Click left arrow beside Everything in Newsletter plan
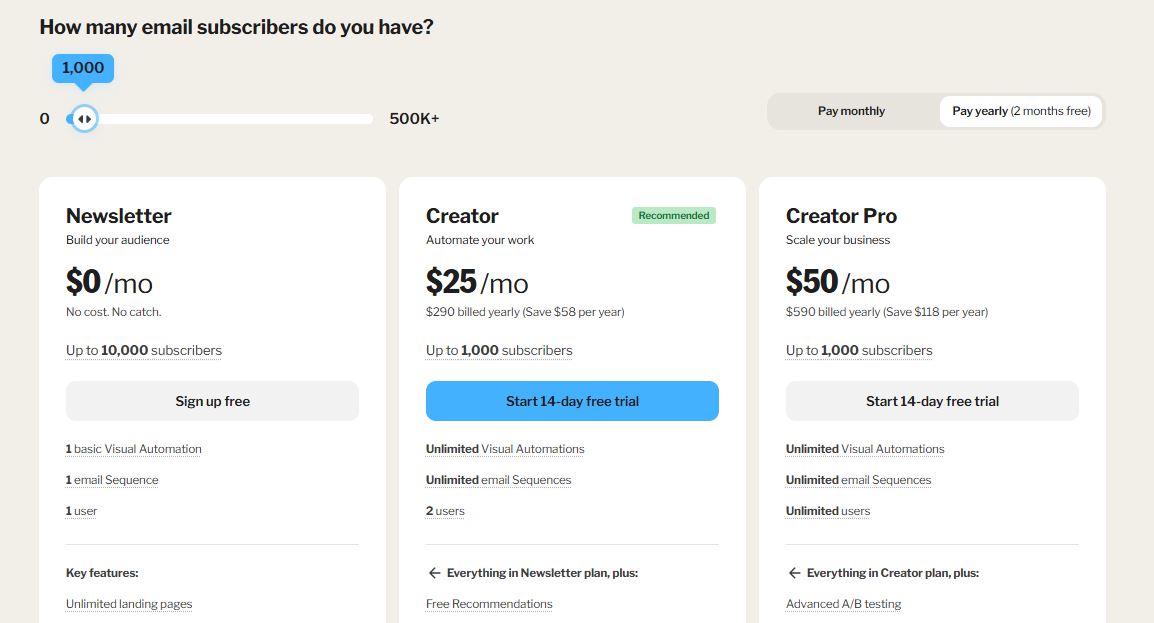This screenshot has height=623, width=1154. tap(434, 573)
